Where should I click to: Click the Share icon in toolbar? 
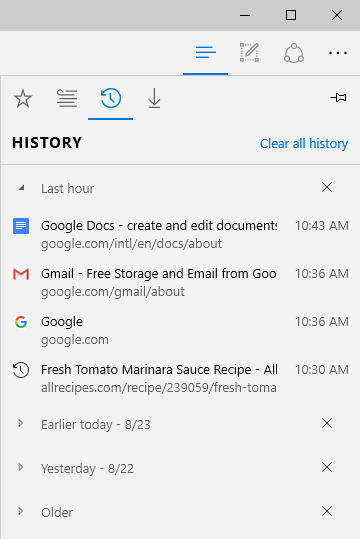[294, 53]
